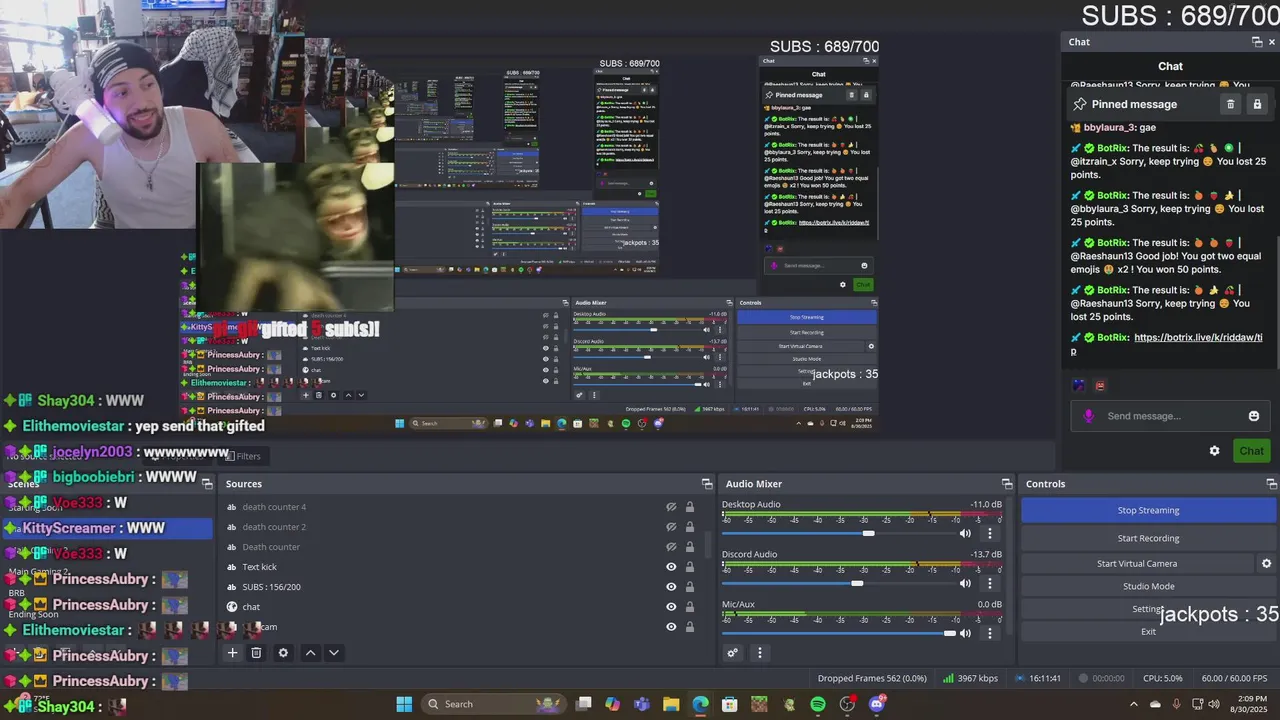
Task: Open Spotify from the taskbar
Action: pyautogui.click(x=818, y=704)
